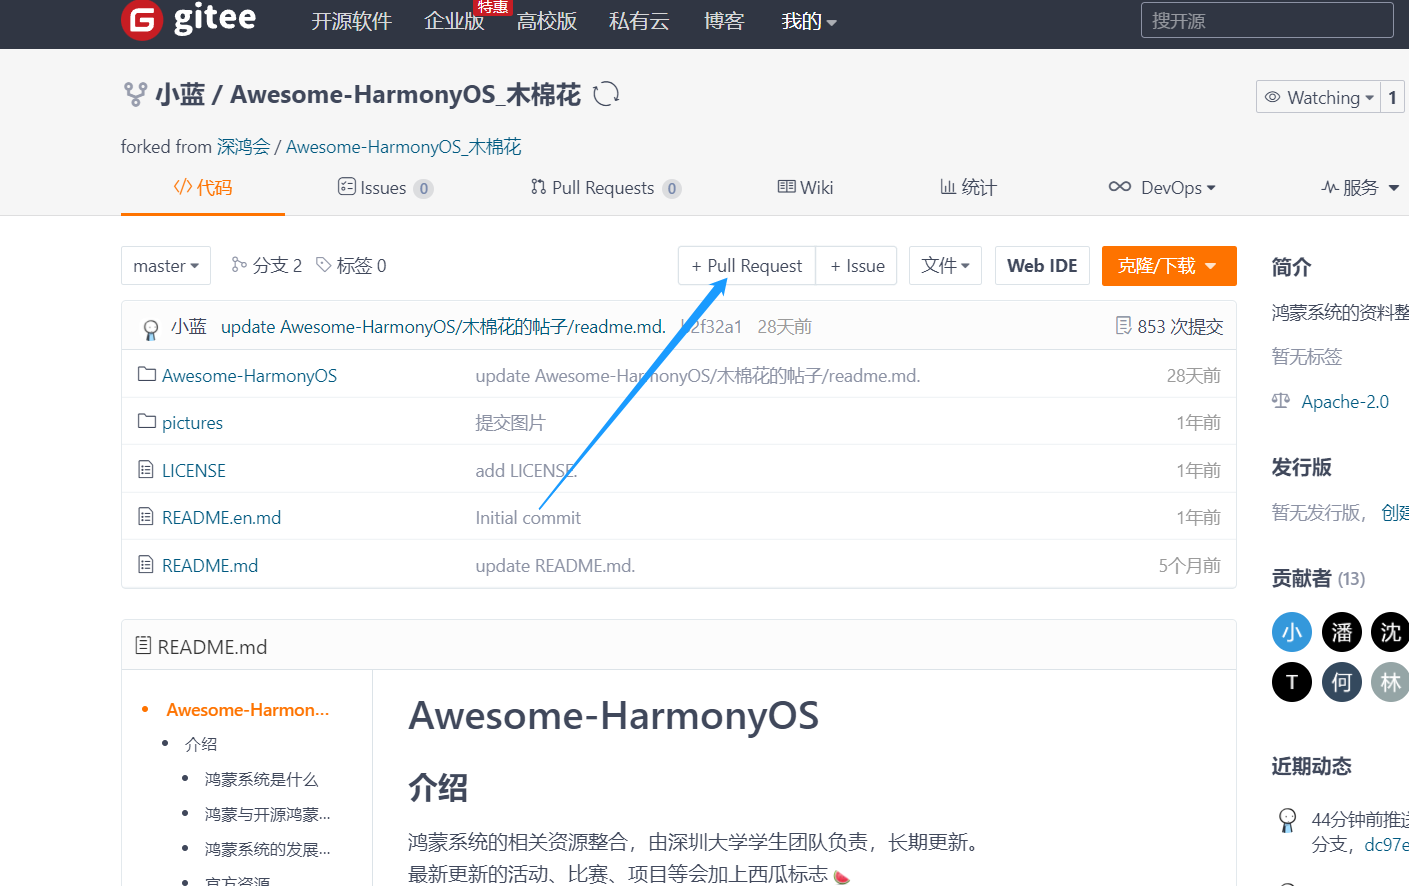Viewport: 1409px width, 886px height.
Task: Click the file icon next to README.md row
Action: click(x=146, y=565)
